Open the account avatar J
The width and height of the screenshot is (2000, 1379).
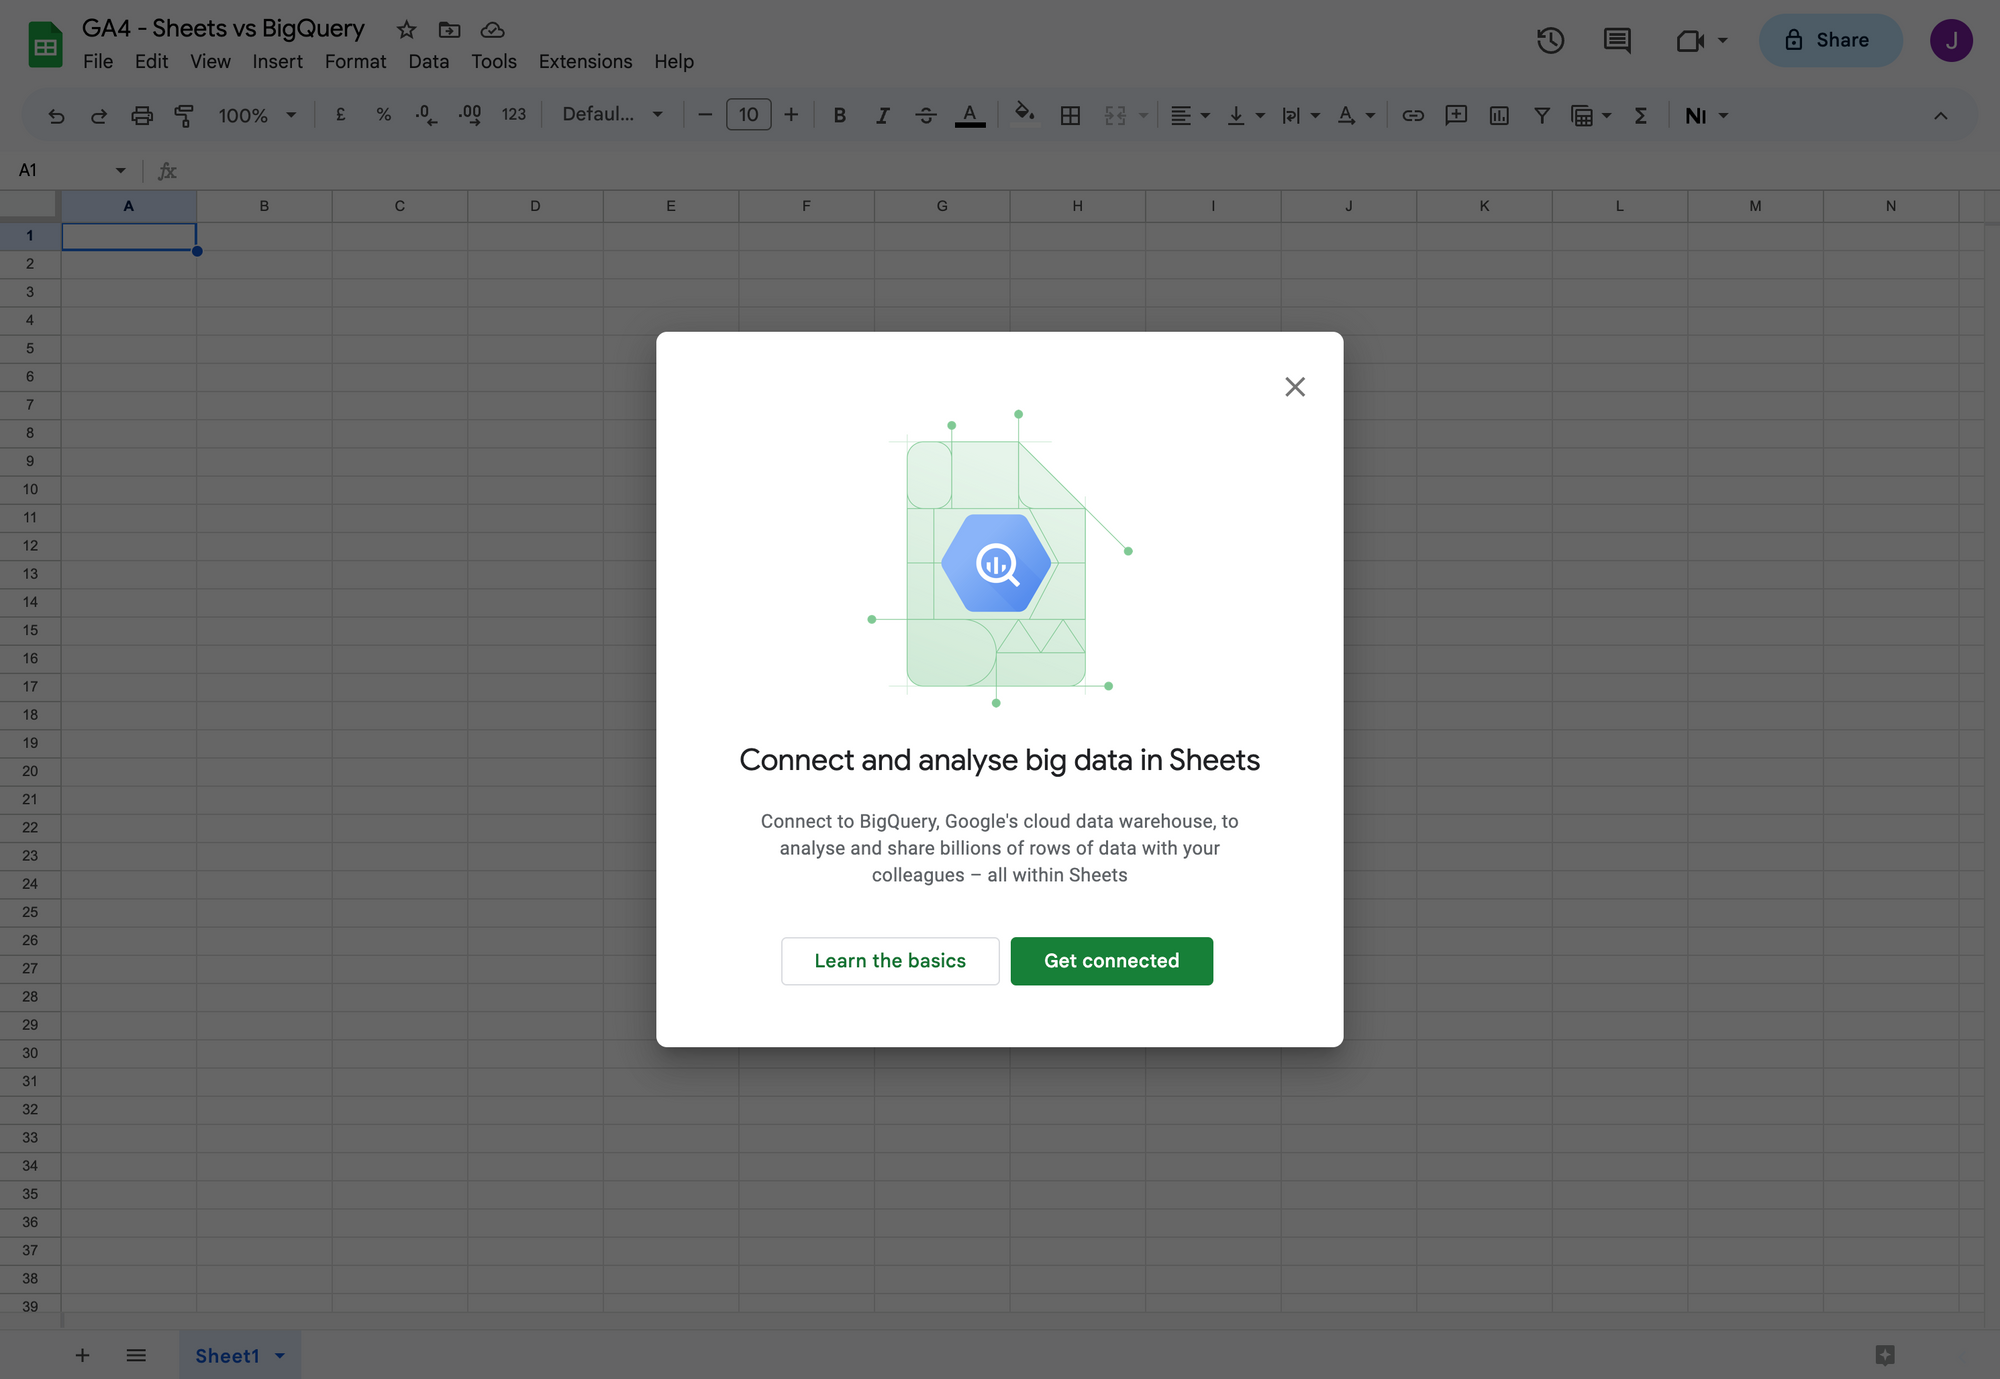1951,40
